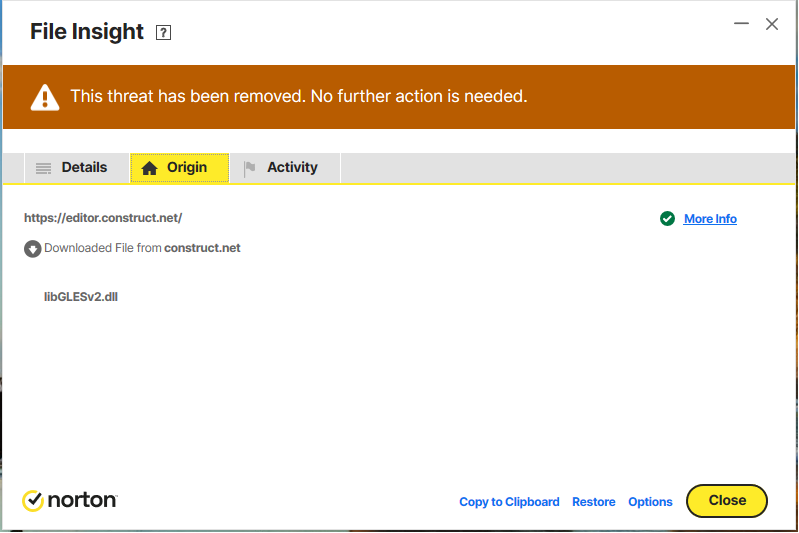Open the Options link

click(x=650, y=502)
